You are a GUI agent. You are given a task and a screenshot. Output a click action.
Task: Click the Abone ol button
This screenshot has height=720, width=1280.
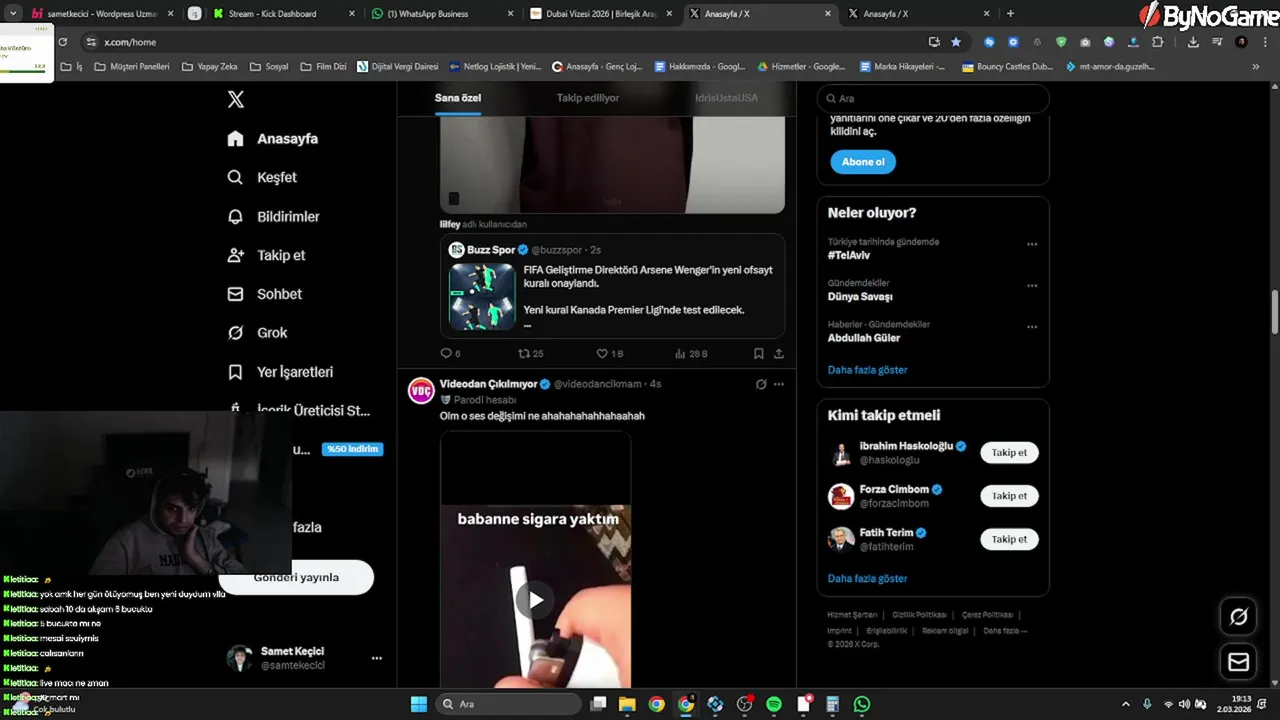pos(863,162)
